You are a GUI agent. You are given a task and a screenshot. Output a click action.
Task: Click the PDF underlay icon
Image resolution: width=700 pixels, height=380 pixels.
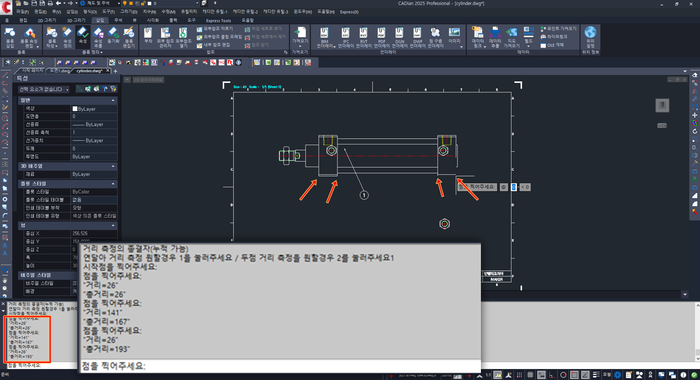(x=381, y=38)
